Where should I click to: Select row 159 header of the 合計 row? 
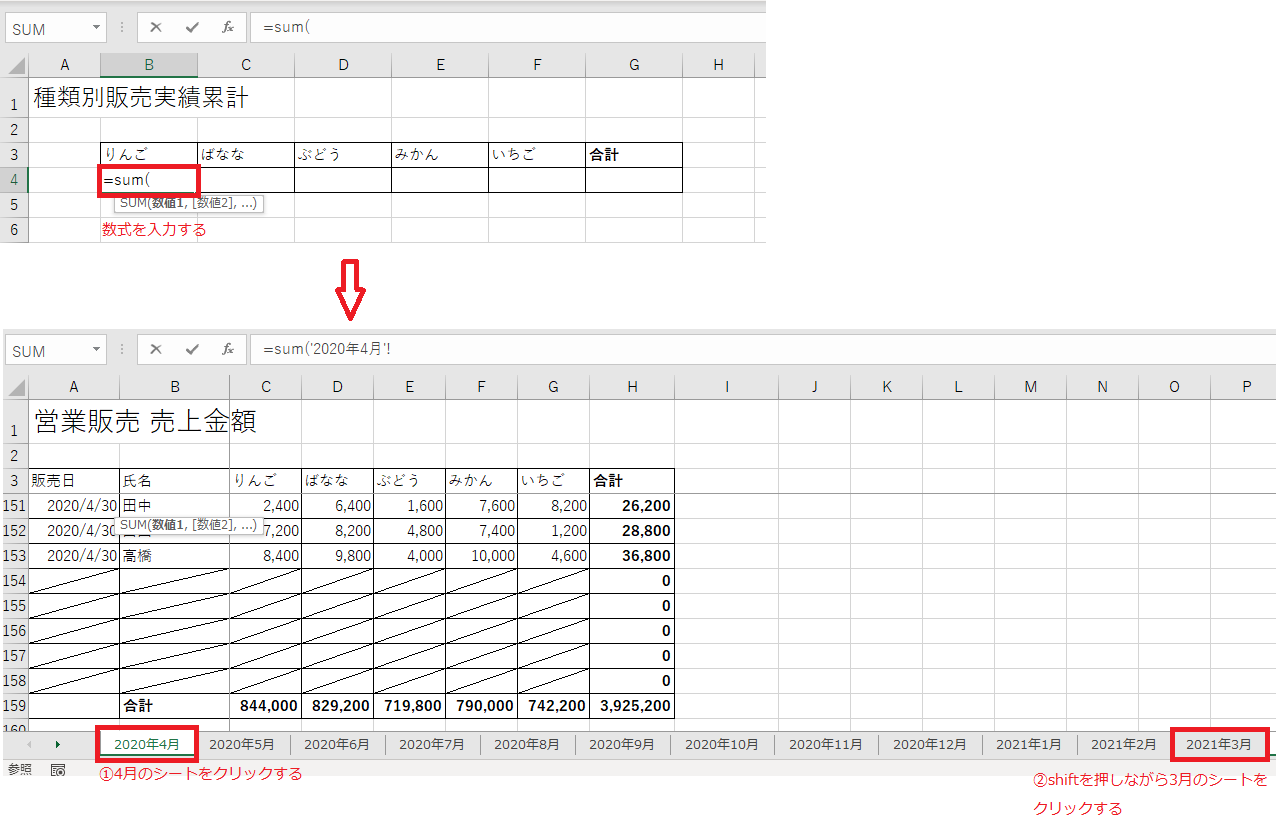pos(15,706)
